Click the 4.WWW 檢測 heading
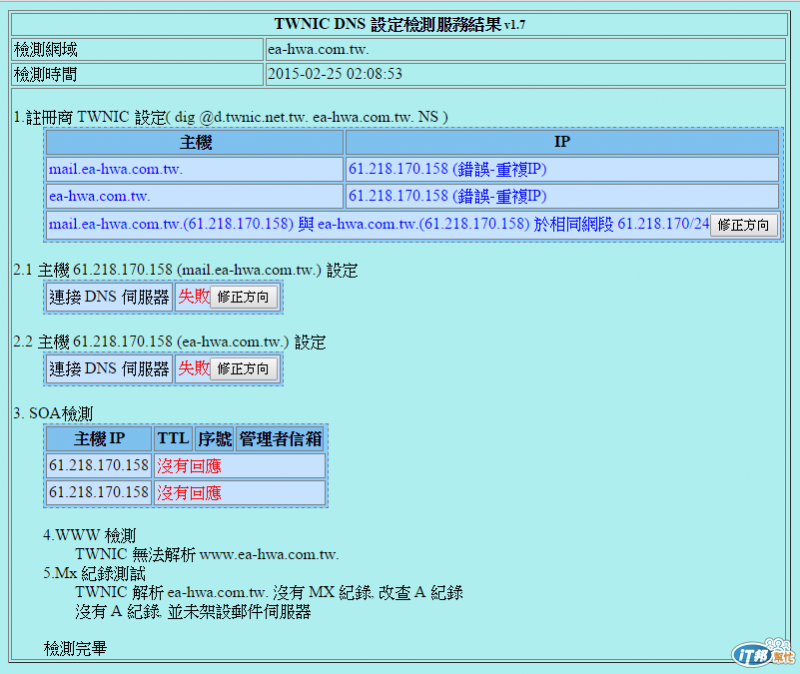The image size is (800, 674). pos(89,536)
